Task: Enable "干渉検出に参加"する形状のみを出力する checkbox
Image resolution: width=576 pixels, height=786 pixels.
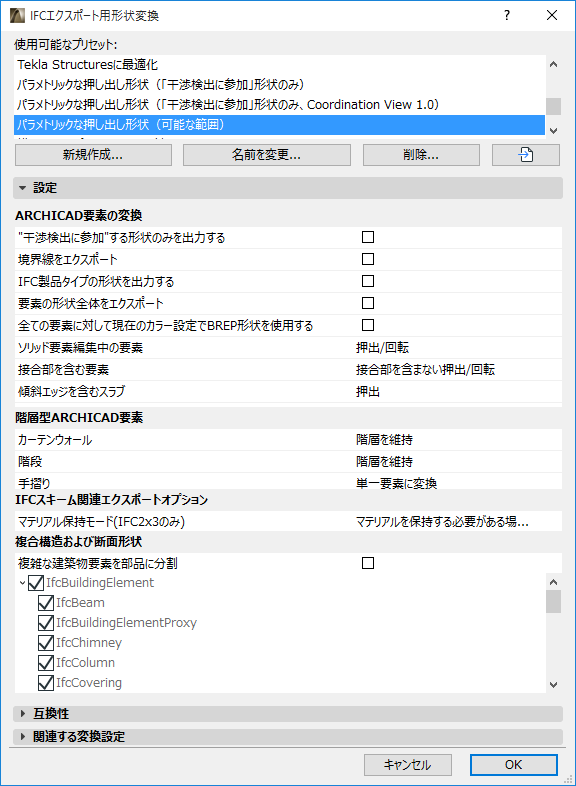Action: (x=368, y=237)
